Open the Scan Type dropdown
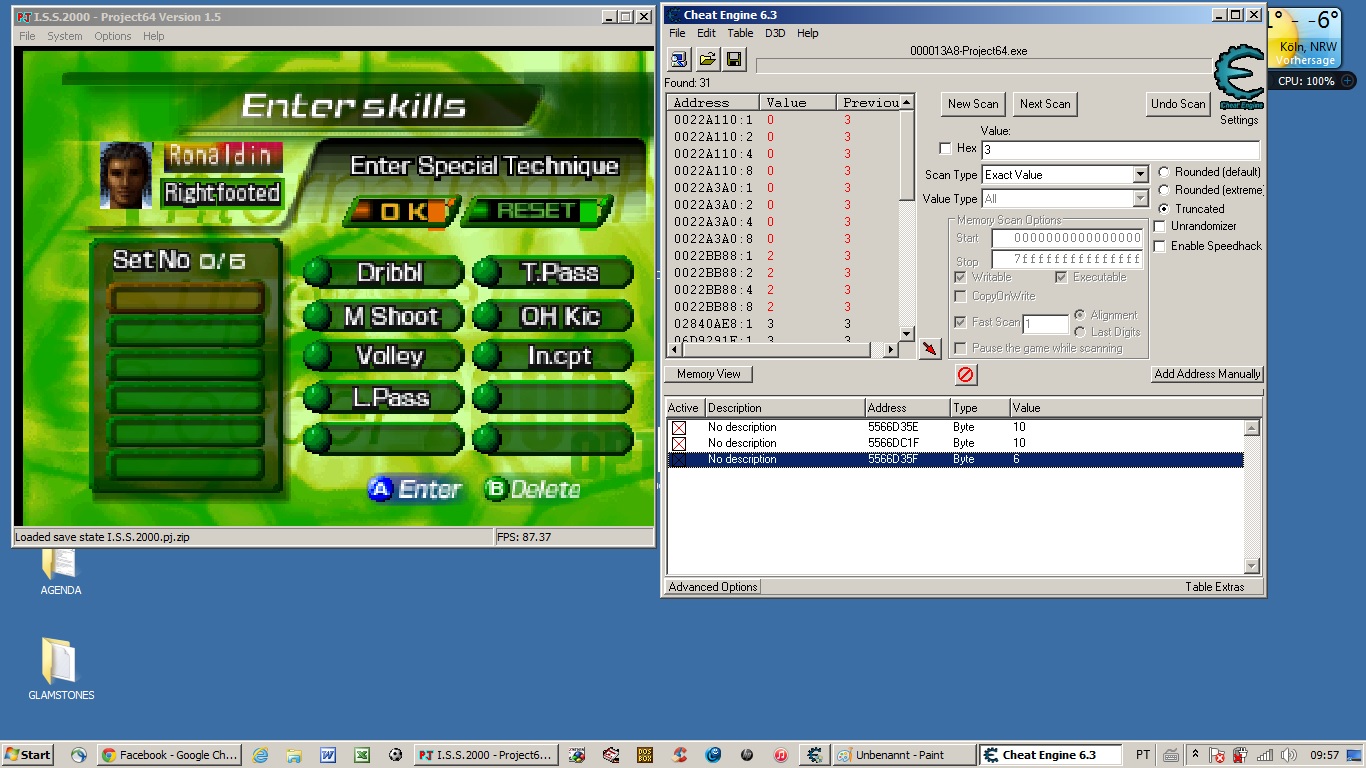The width and height of the screenshot is (1366, 768). [x=1140, y=175]
